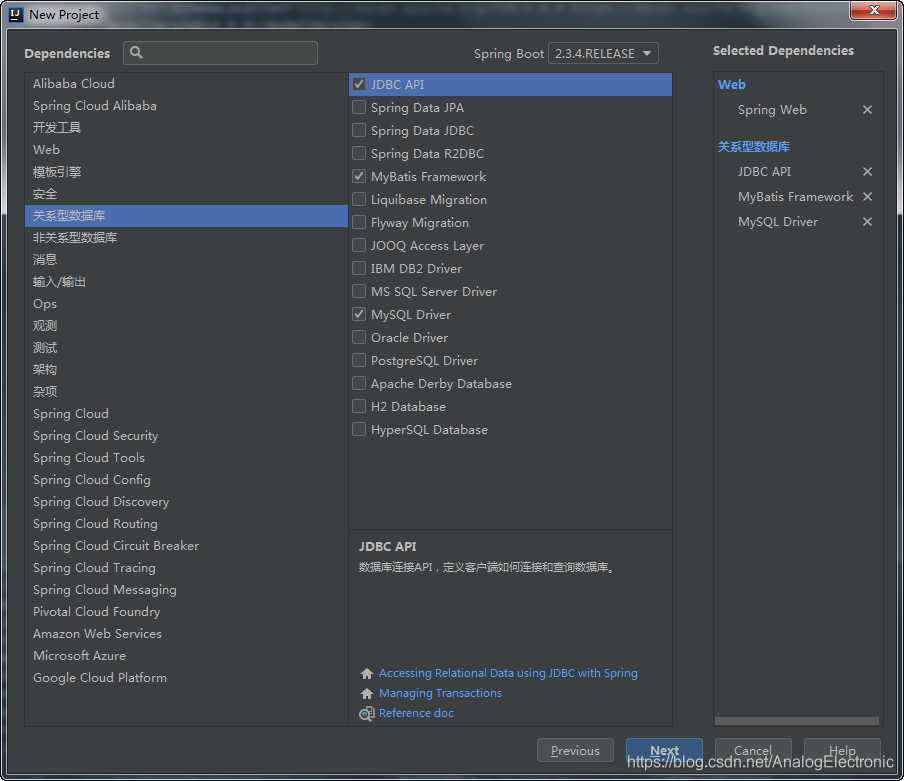Check IBM DB2 Driver
The width and height of the screenshot is (904, 781).
[x=359, y=269]
